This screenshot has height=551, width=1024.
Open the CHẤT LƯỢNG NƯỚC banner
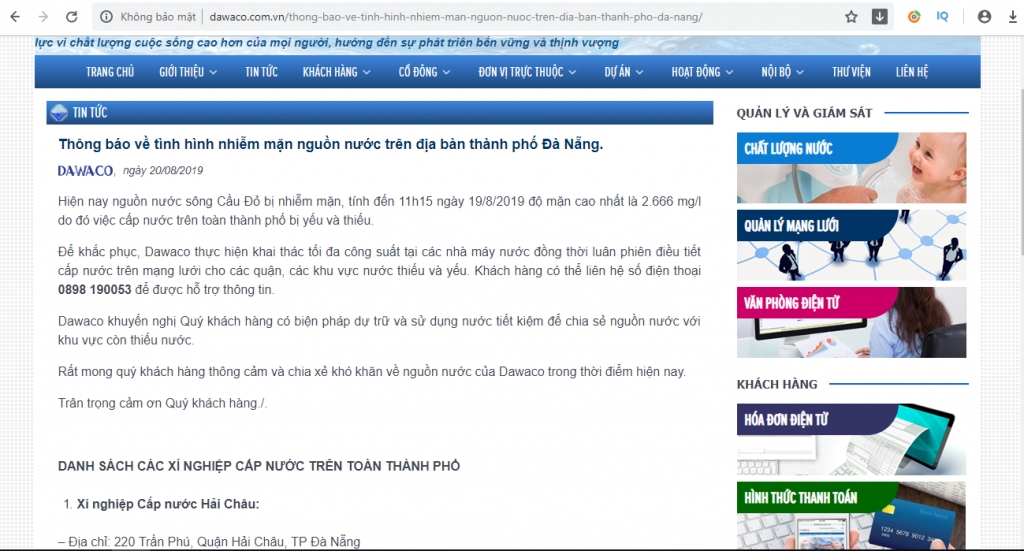pyautogui.click(x=852, y=168)
